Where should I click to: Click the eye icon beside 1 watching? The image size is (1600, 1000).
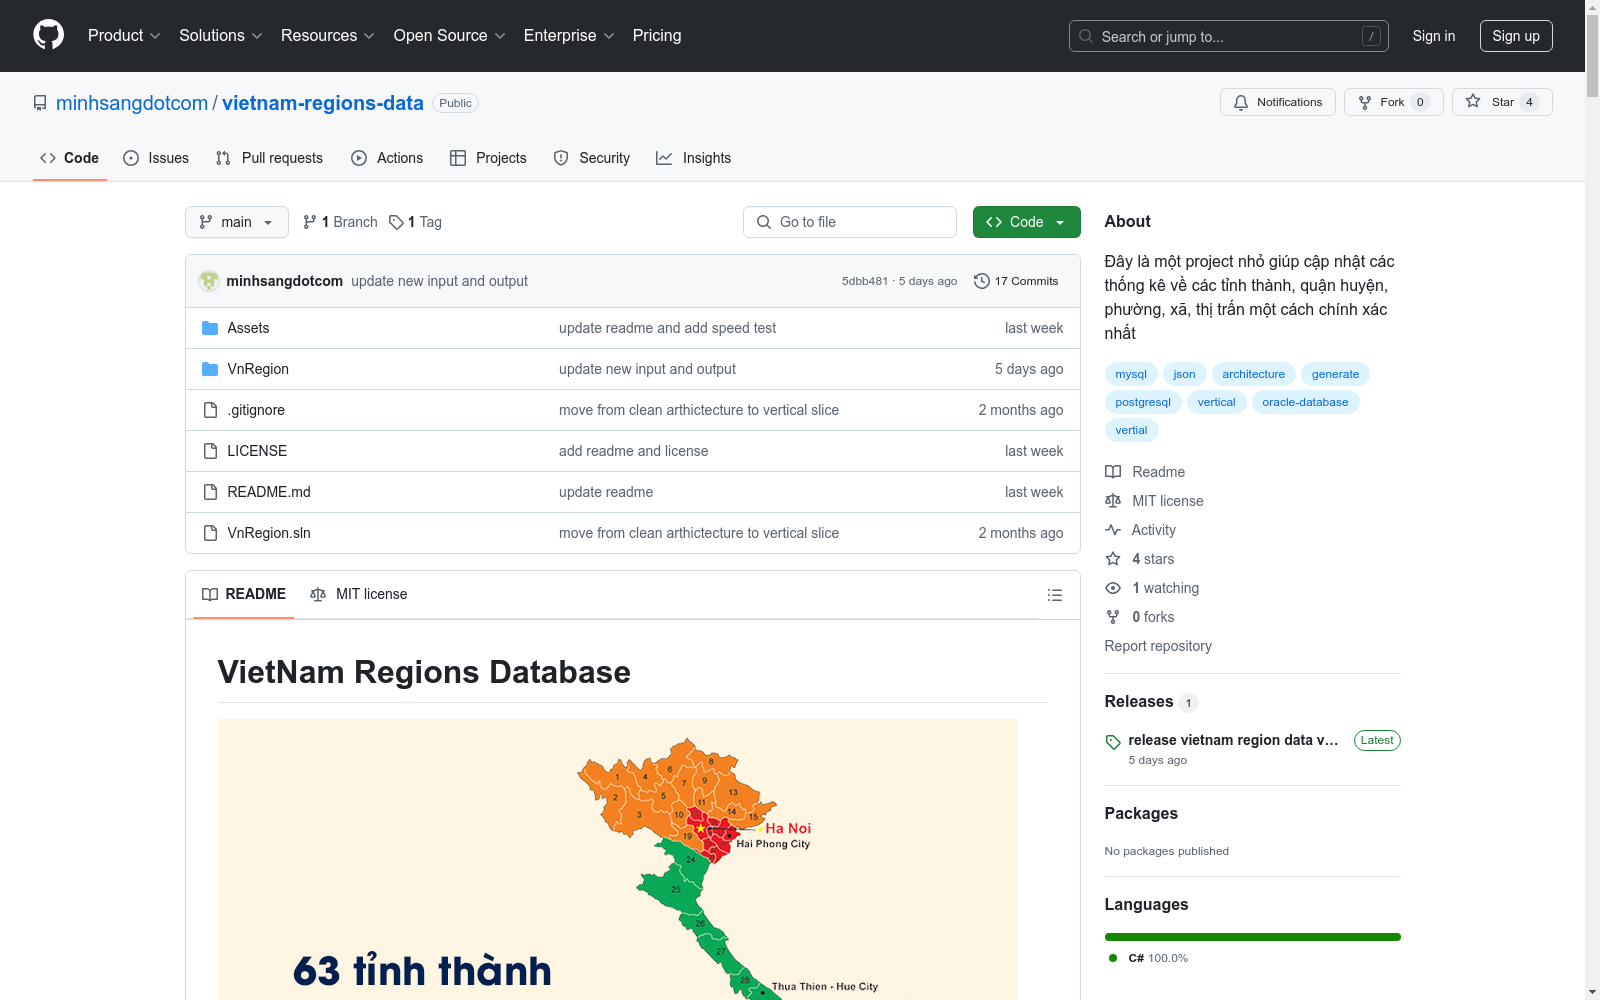(1113, 588)
